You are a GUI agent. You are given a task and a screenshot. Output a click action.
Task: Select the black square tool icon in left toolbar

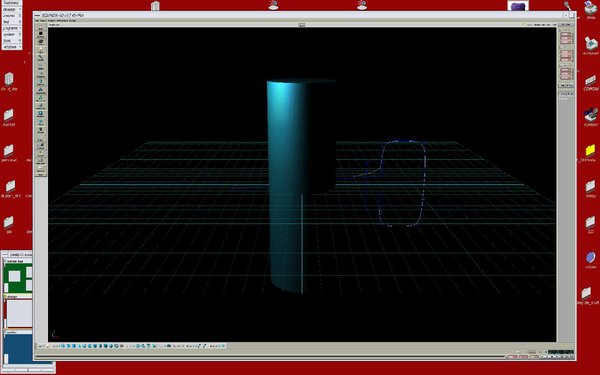[x=41, y=33]
